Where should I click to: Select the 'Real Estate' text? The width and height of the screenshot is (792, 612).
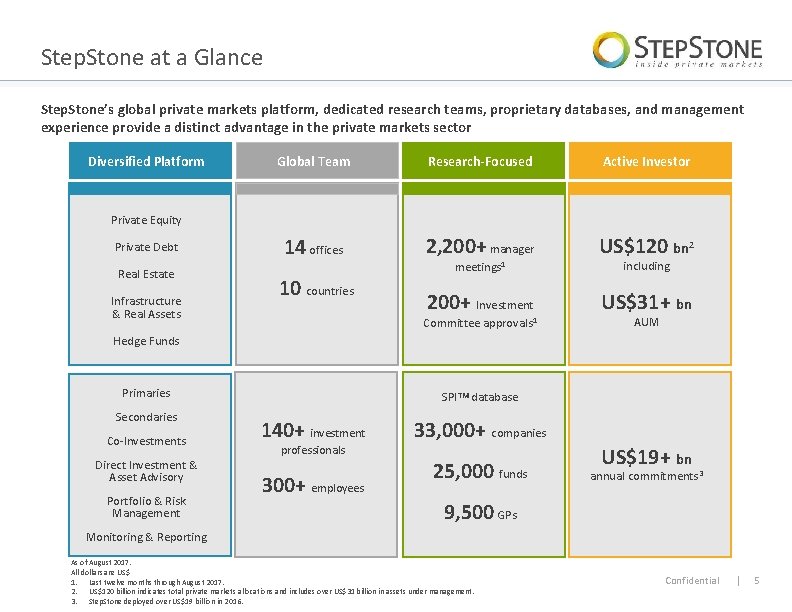tap(146, 274)
